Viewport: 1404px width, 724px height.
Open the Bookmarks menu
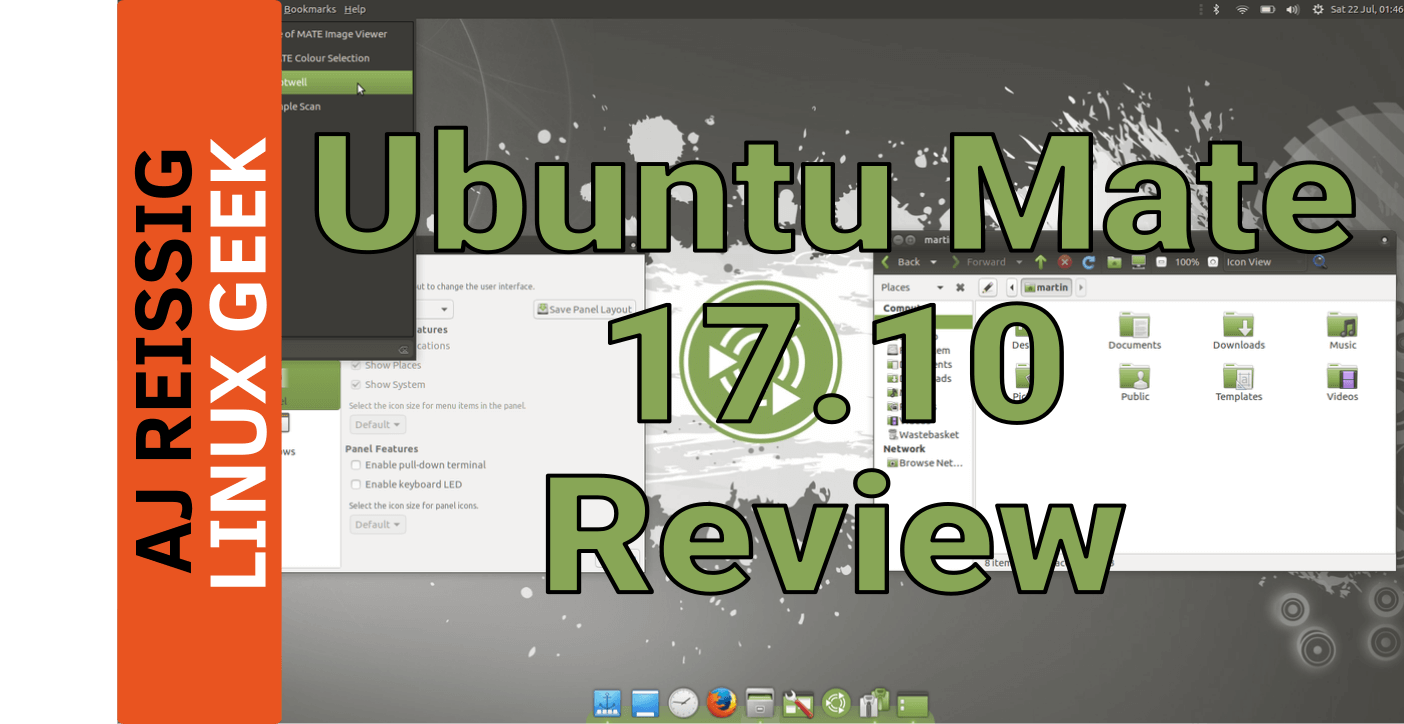(x=309, y=9)
